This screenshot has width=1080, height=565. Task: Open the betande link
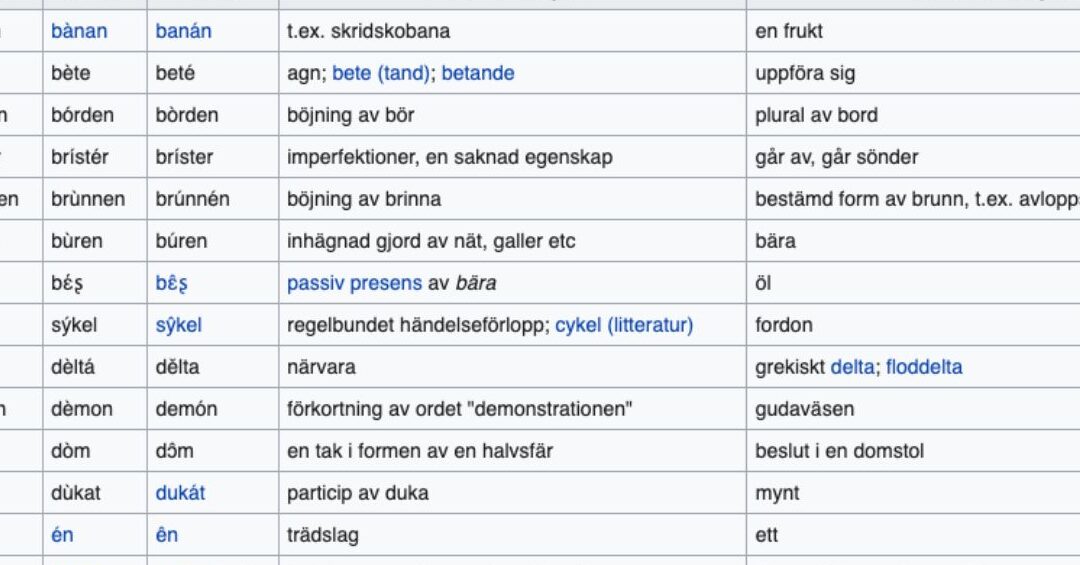tap(478, 73)
